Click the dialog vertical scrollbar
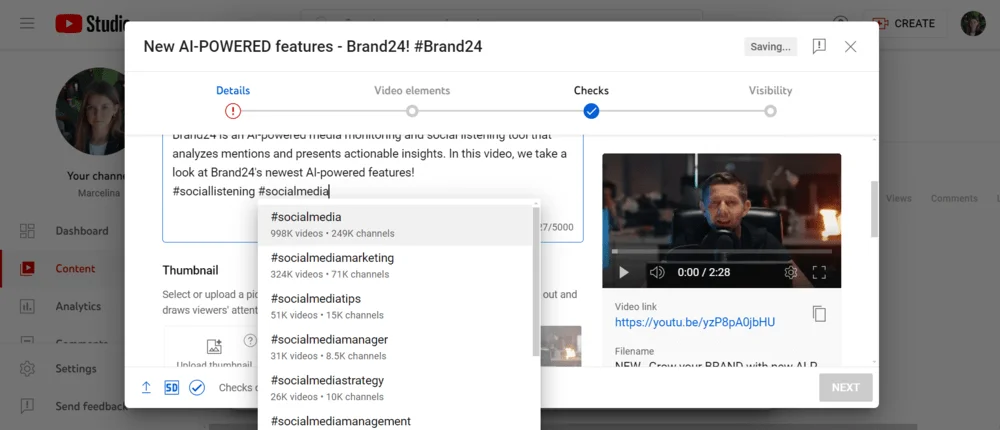The image size is (1000, 430). (874, 211)
